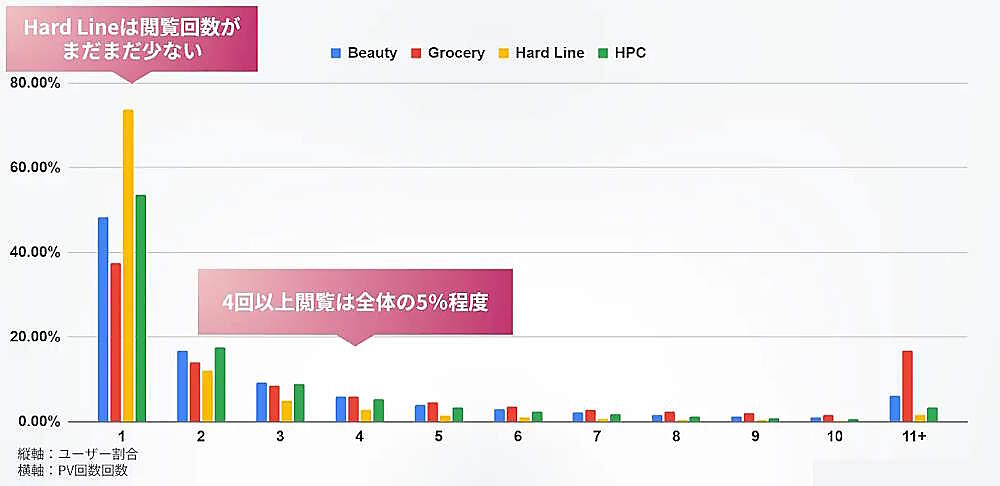Click the red Grocery bar at 1 view
Image resolution: width=1000 pixels, height=486 pixels.
[116, 342]
